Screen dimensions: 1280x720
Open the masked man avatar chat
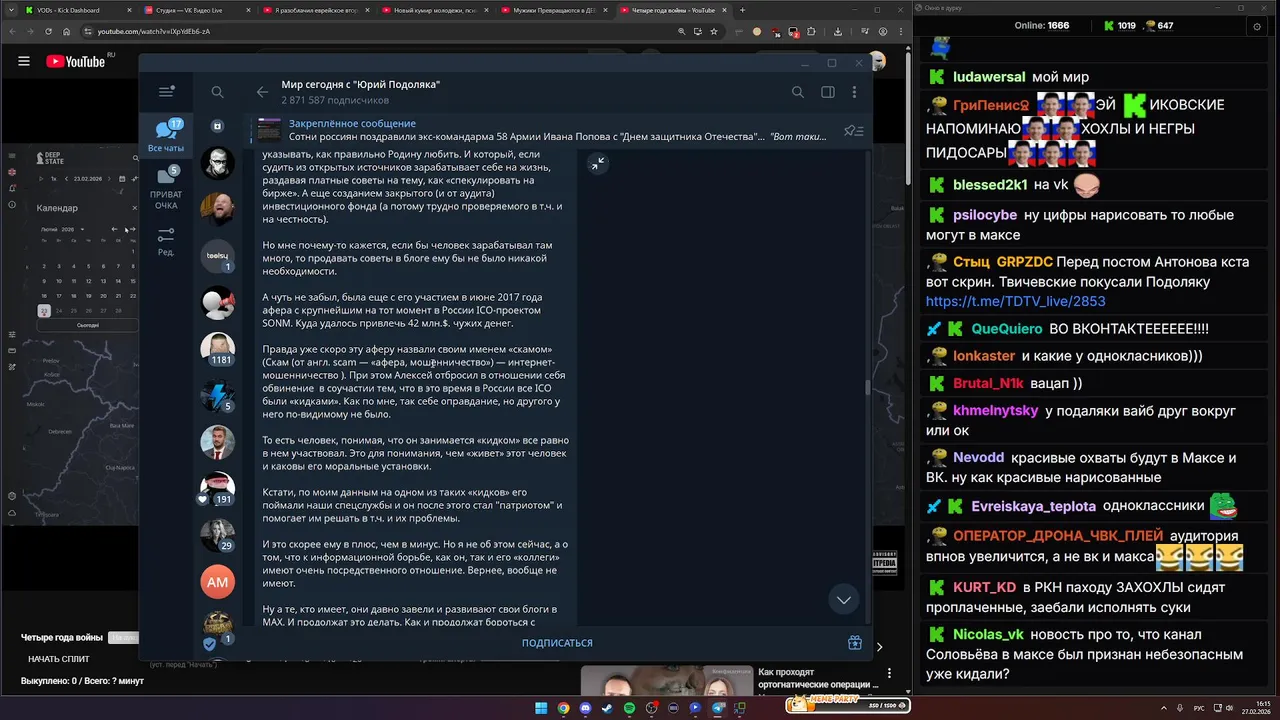[218, 162]
